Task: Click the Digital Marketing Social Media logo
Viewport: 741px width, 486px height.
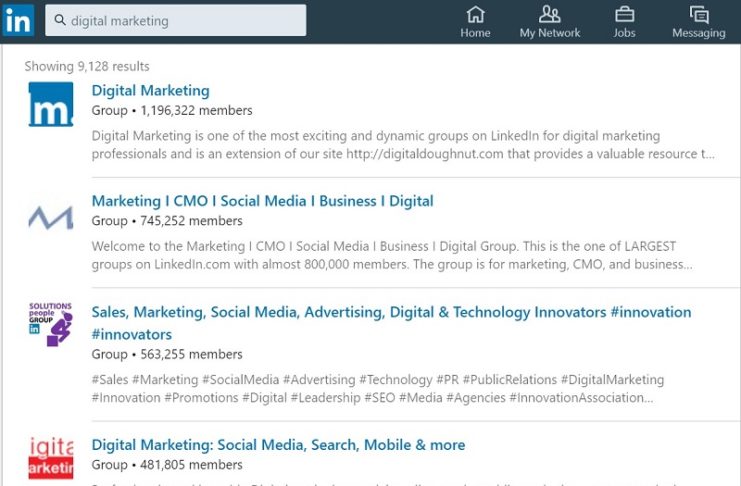Action: pyautogui.click(x=51, y=459)
